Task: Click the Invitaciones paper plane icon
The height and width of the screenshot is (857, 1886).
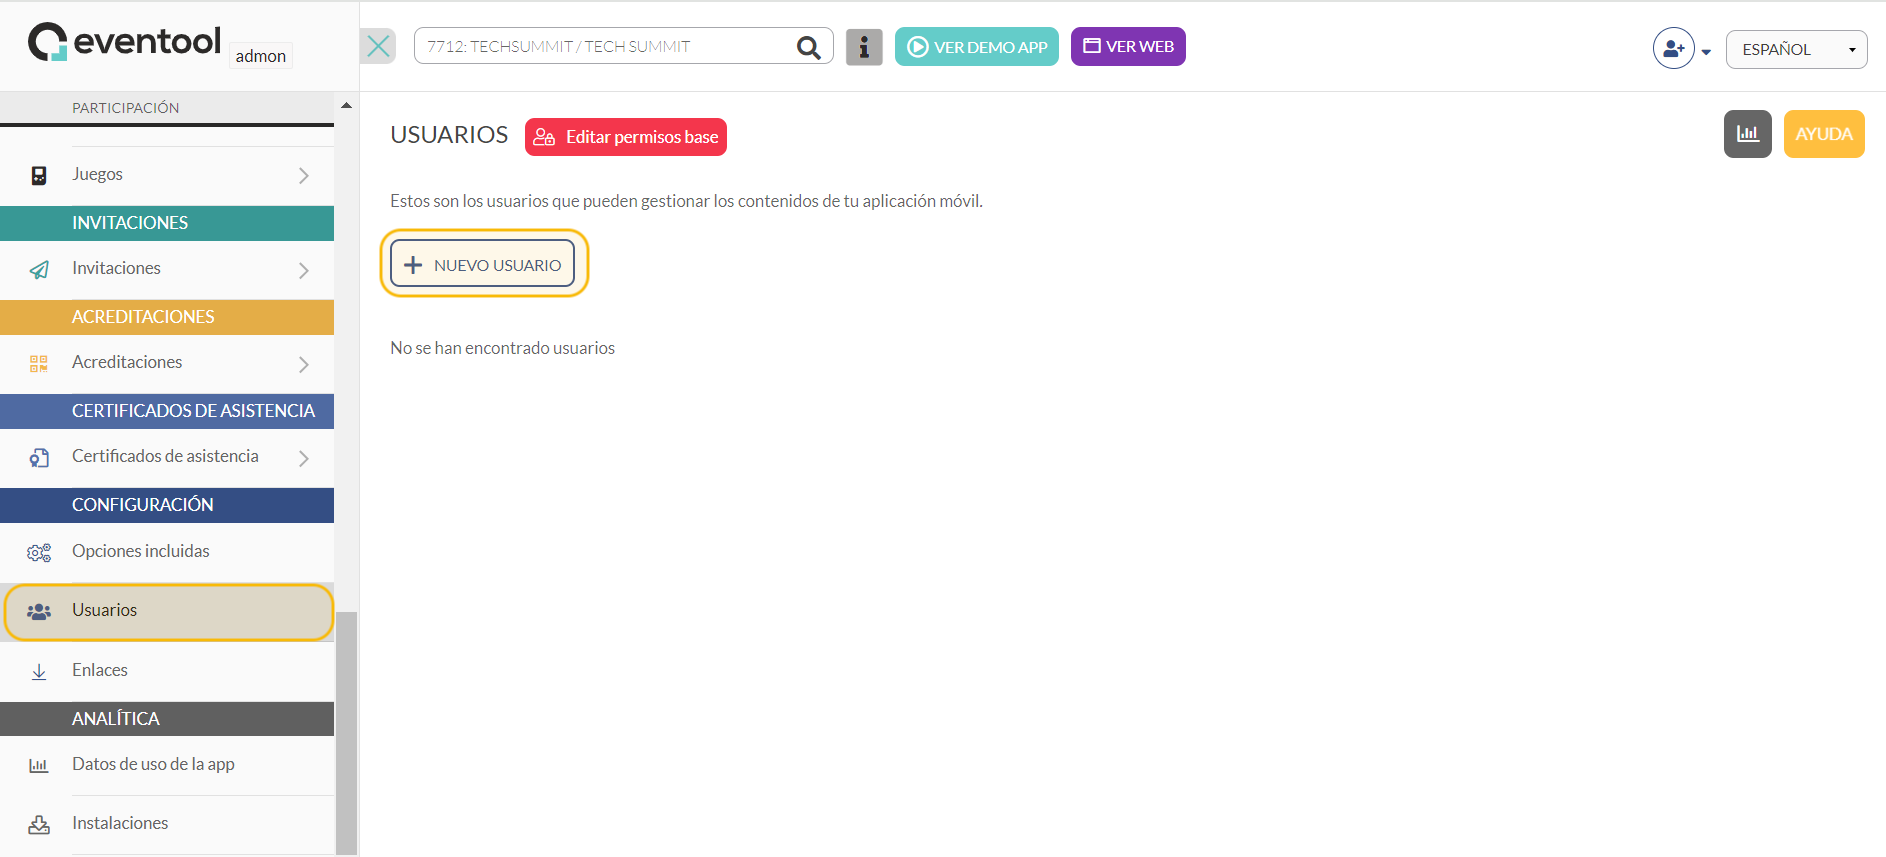Action: [x=39, y=269]
